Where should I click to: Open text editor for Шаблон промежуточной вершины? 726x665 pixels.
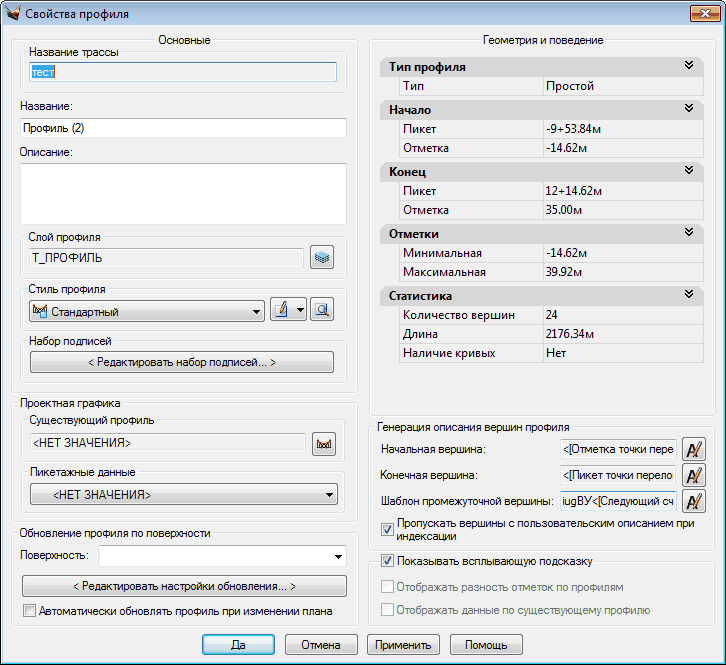[x=693, y=501]
